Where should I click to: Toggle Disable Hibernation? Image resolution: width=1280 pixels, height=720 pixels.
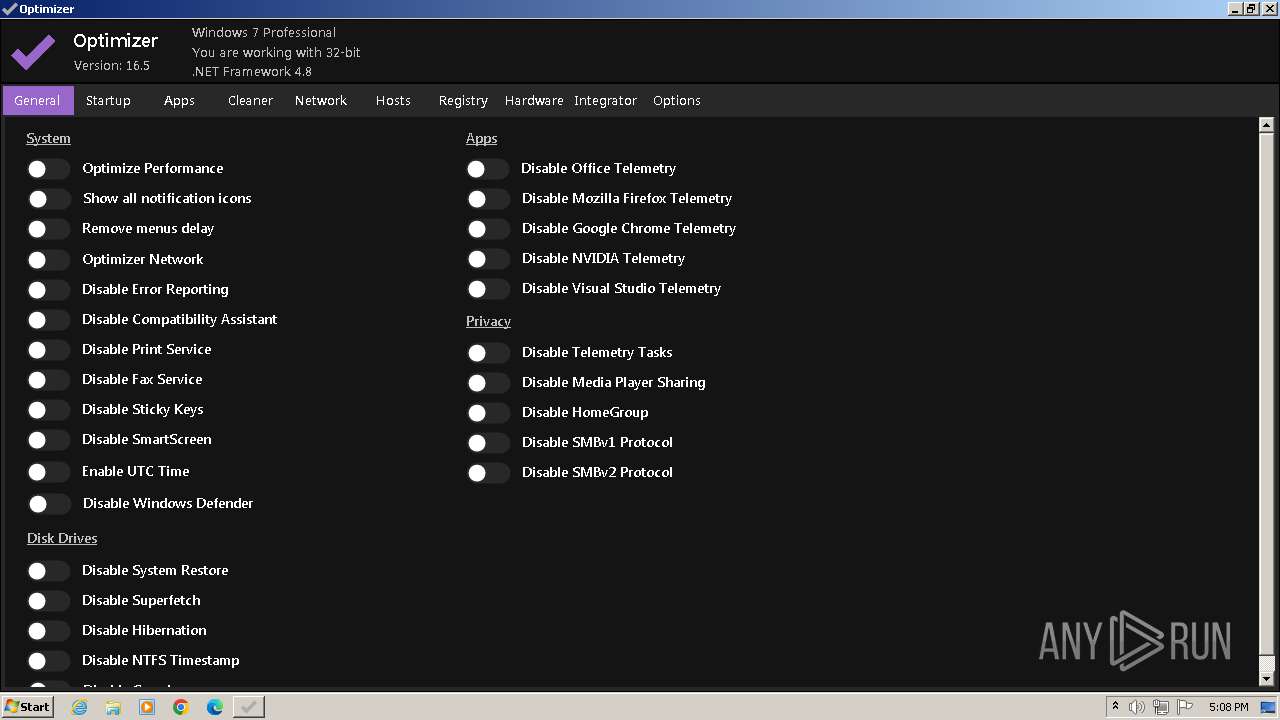48,631
